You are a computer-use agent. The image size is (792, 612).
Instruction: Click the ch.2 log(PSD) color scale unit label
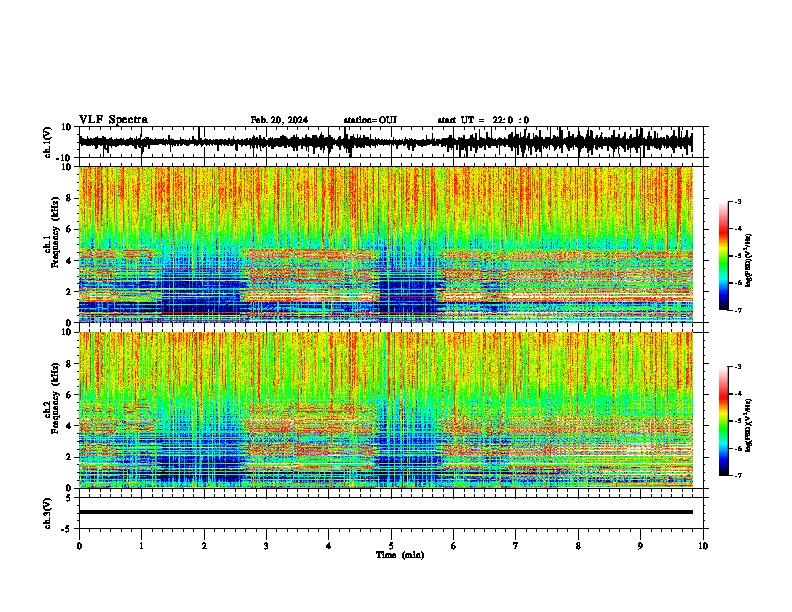[x=749, y=425]
